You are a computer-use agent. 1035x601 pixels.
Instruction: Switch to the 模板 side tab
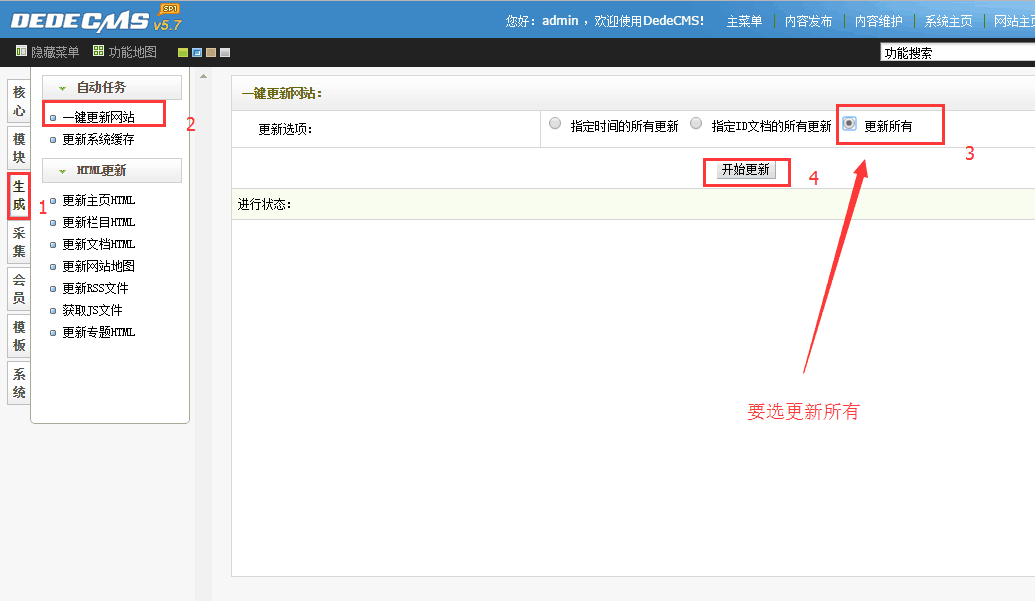18,336
